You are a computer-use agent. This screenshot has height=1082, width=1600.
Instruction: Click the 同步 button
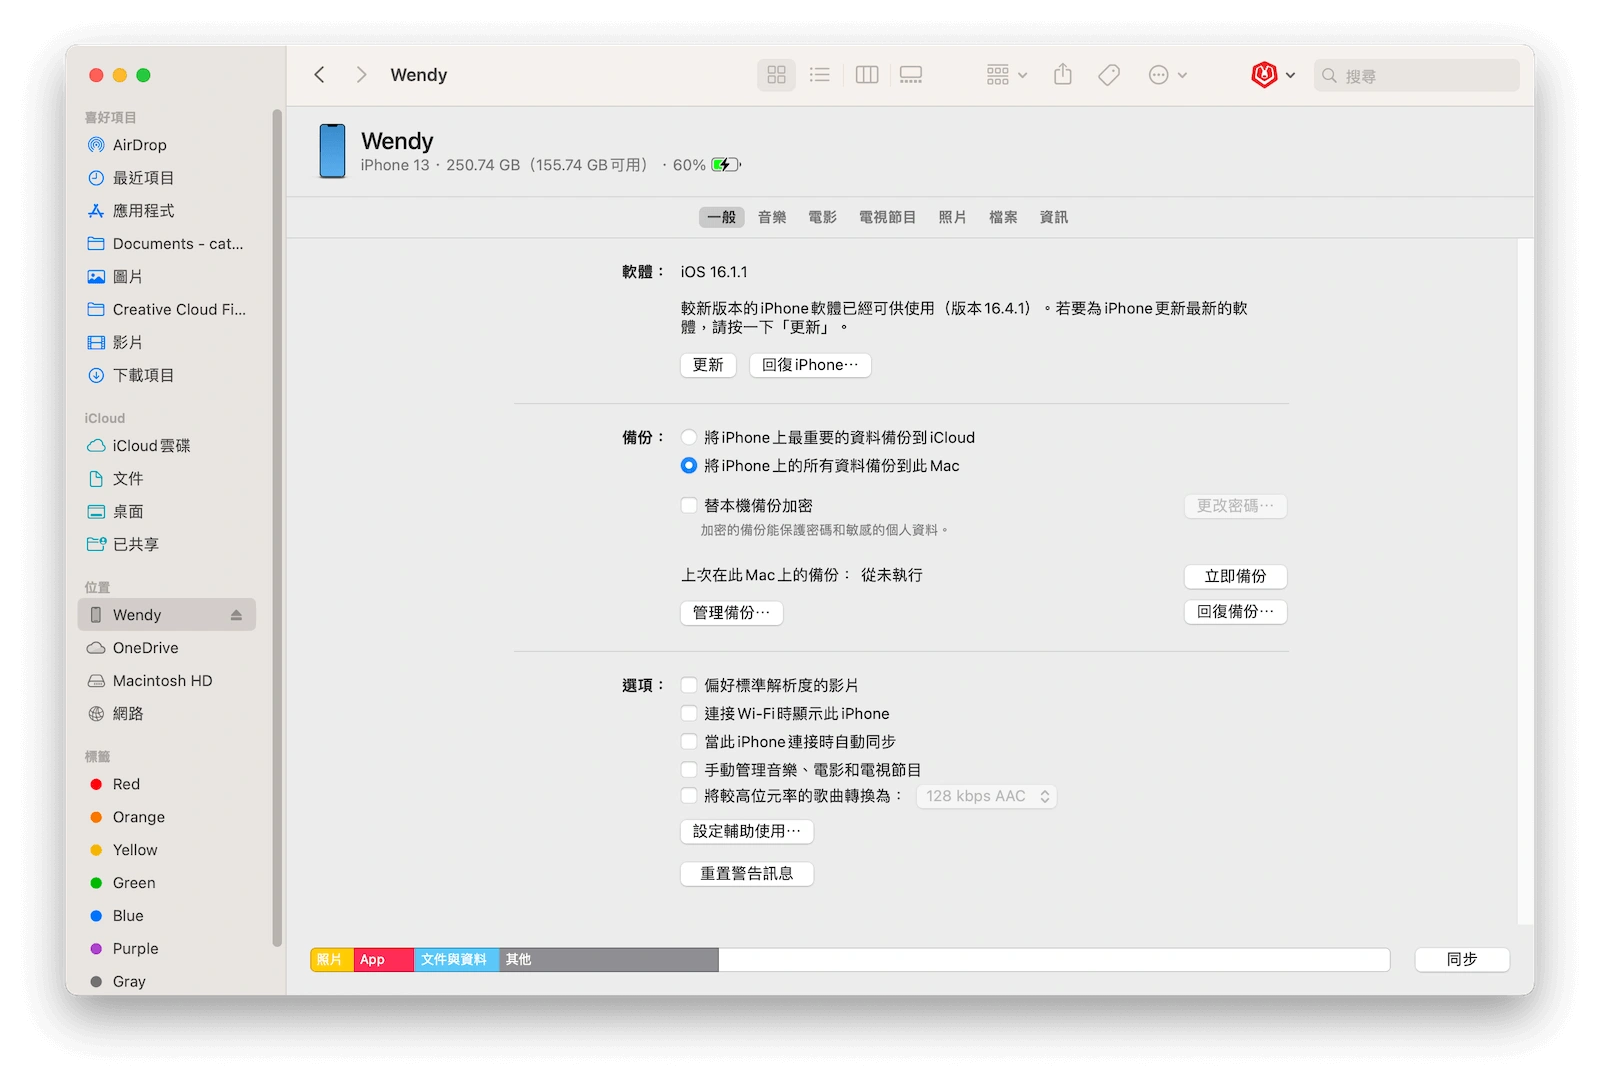click(x=1462, y=959)
